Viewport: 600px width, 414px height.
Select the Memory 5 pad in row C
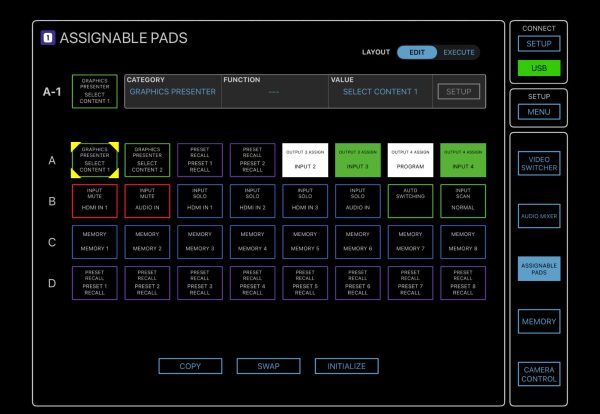305,241
